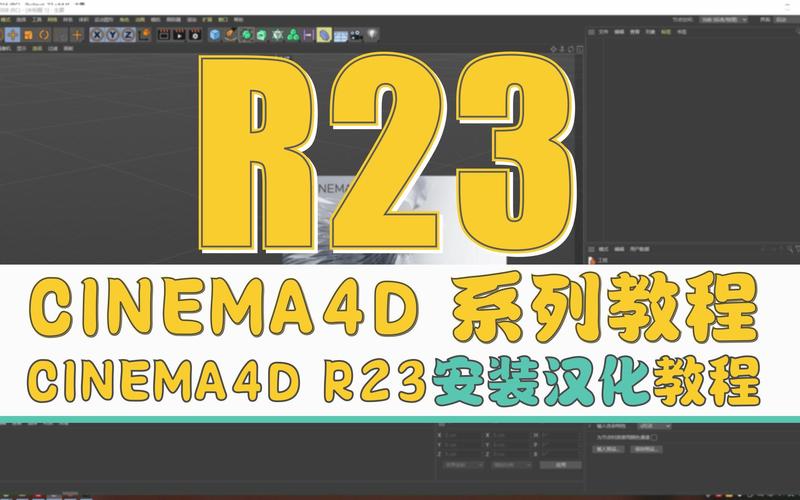Open the green Subdivision Surface generators icon
This screenshot has height=500, width=800.
[x=246, y=35]
